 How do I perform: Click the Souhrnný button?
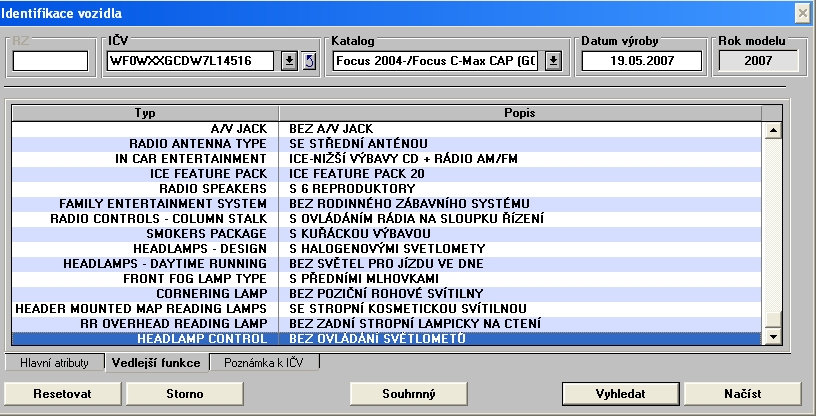pyautogui.click(x=409, y=393)
